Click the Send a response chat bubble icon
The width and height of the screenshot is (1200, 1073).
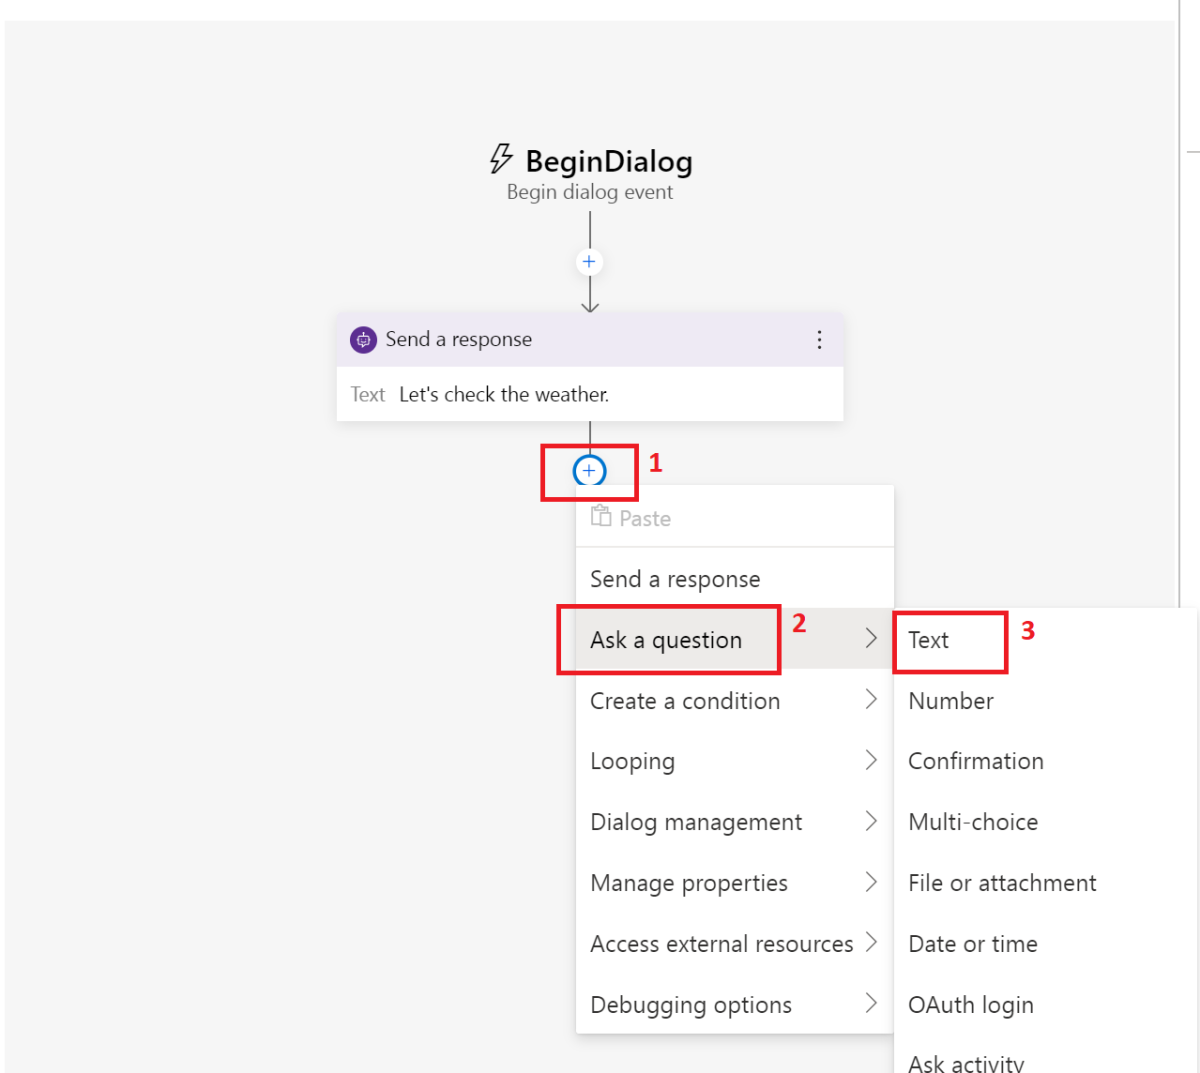click(x=363, y=340)
